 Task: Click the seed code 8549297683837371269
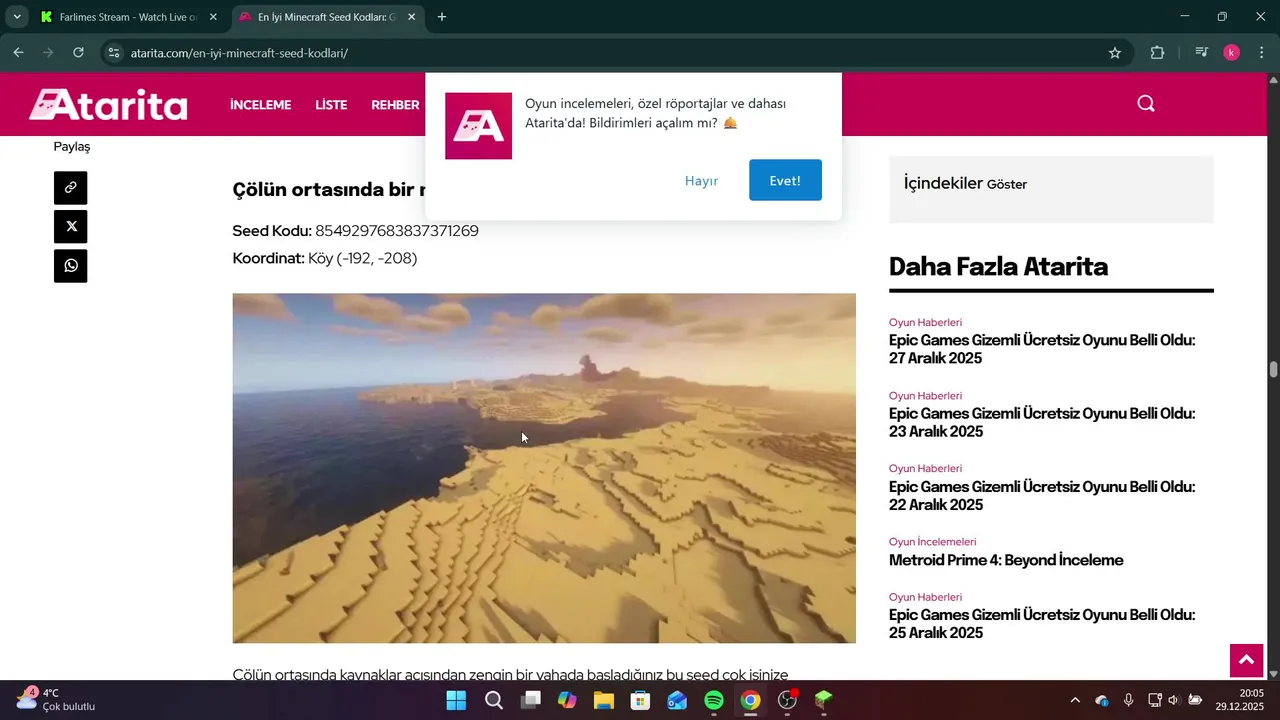click(397, 231)
